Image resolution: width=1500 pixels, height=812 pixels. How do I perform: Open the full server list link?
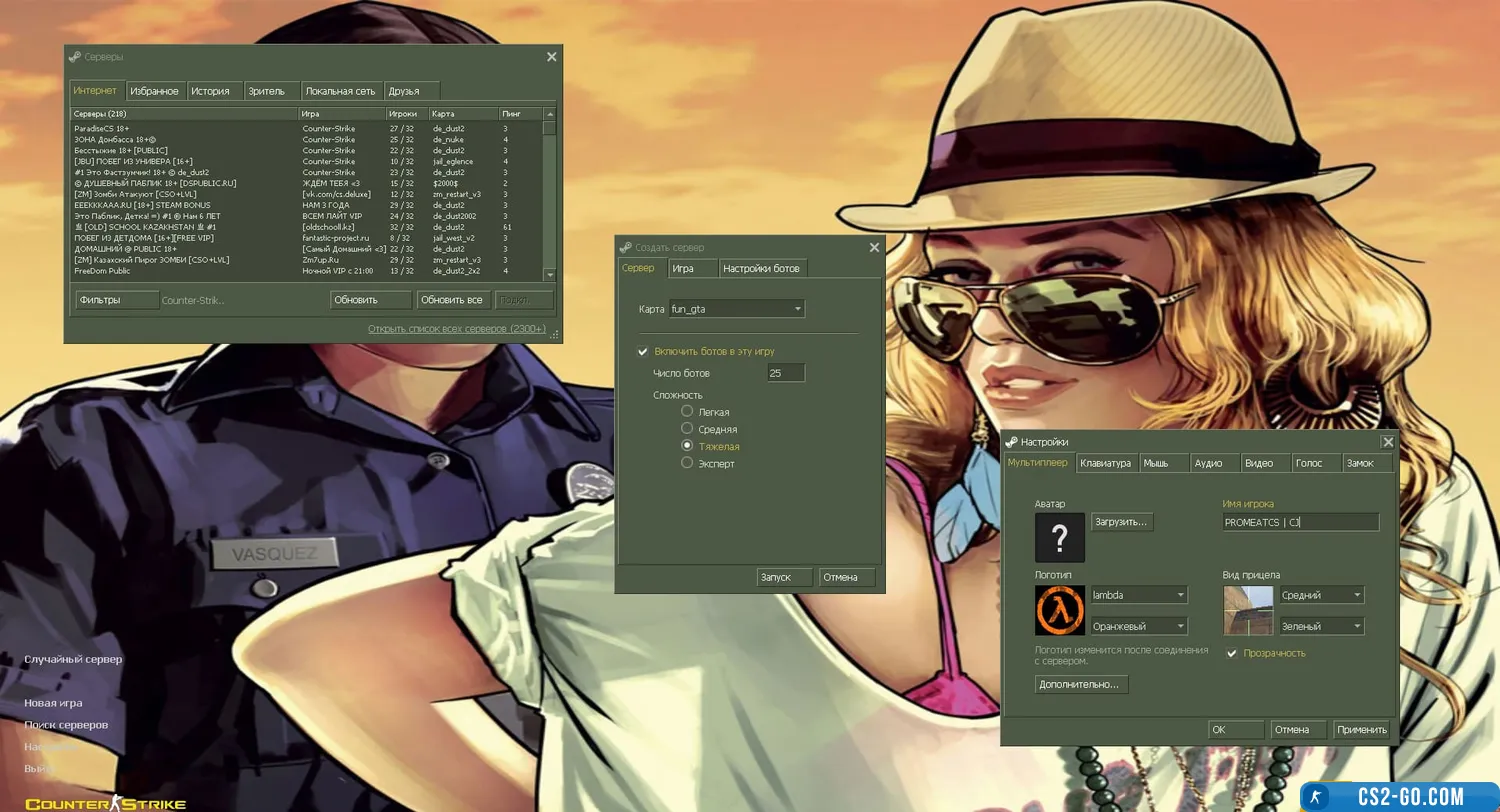coord(456,329)
